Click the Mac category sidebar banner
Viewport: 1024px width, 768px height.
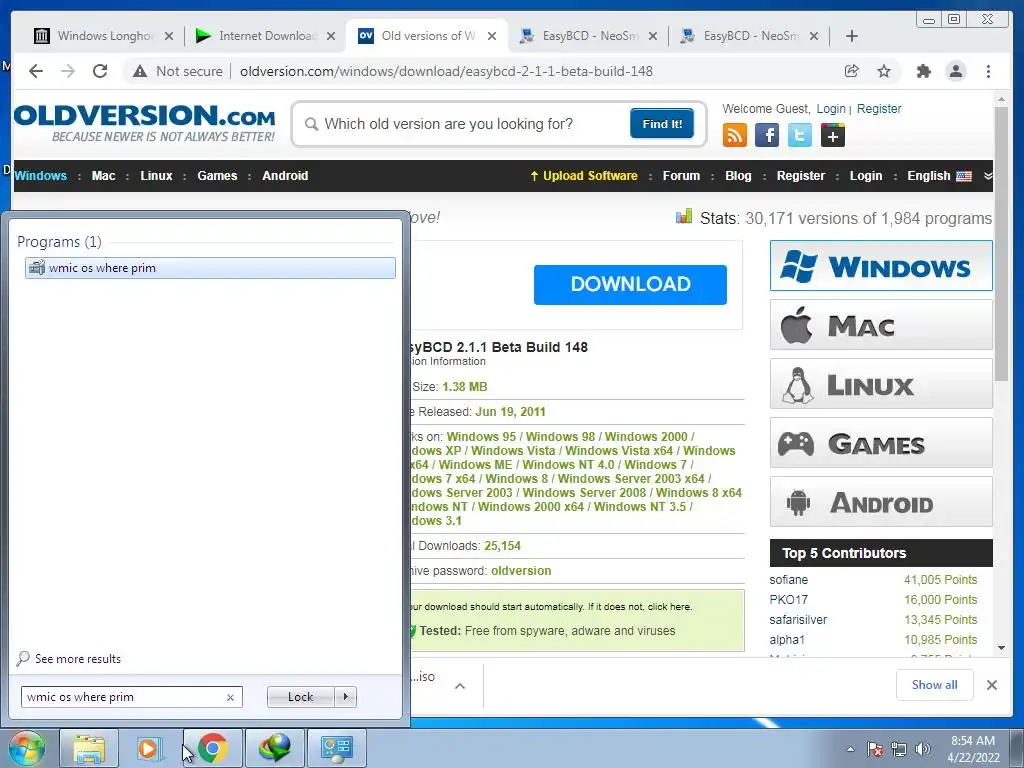881,325
